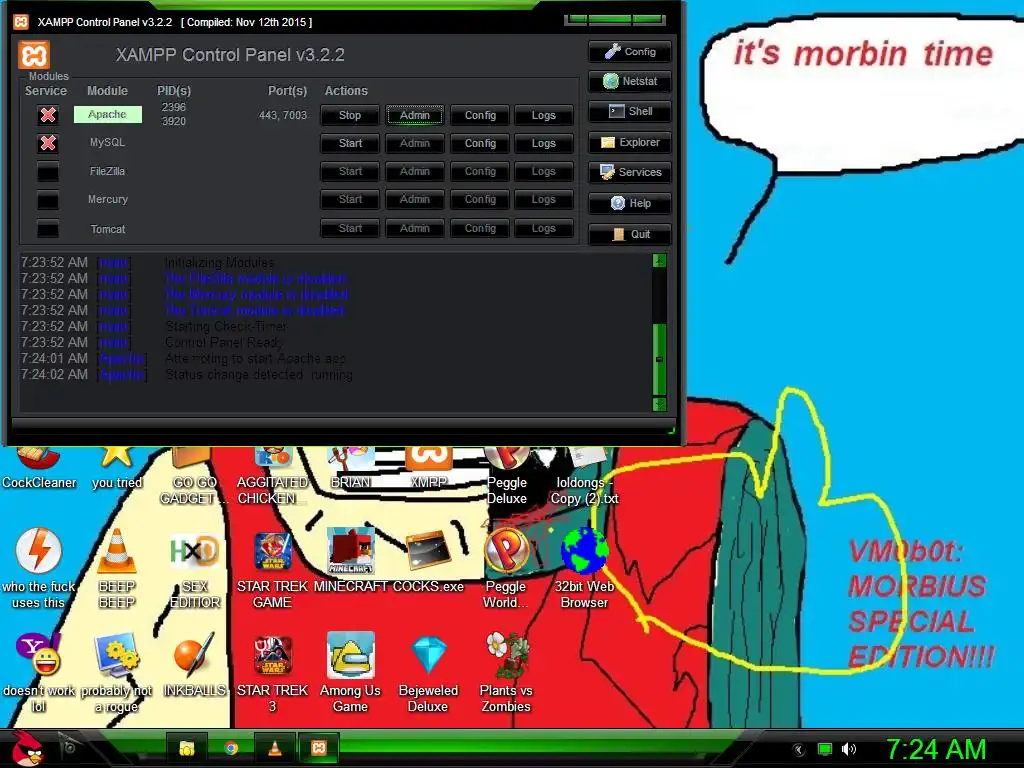Toggle the Mercury service checkbox
1024x768 pixels.
point(48,200)
